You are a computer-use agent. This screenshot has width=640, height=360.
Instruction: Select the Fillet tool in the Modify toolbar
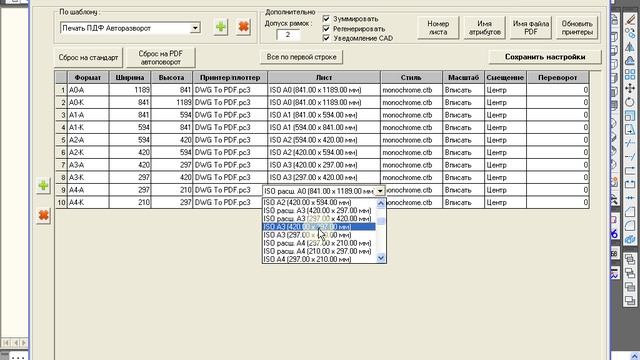click(x=630, y=225)
